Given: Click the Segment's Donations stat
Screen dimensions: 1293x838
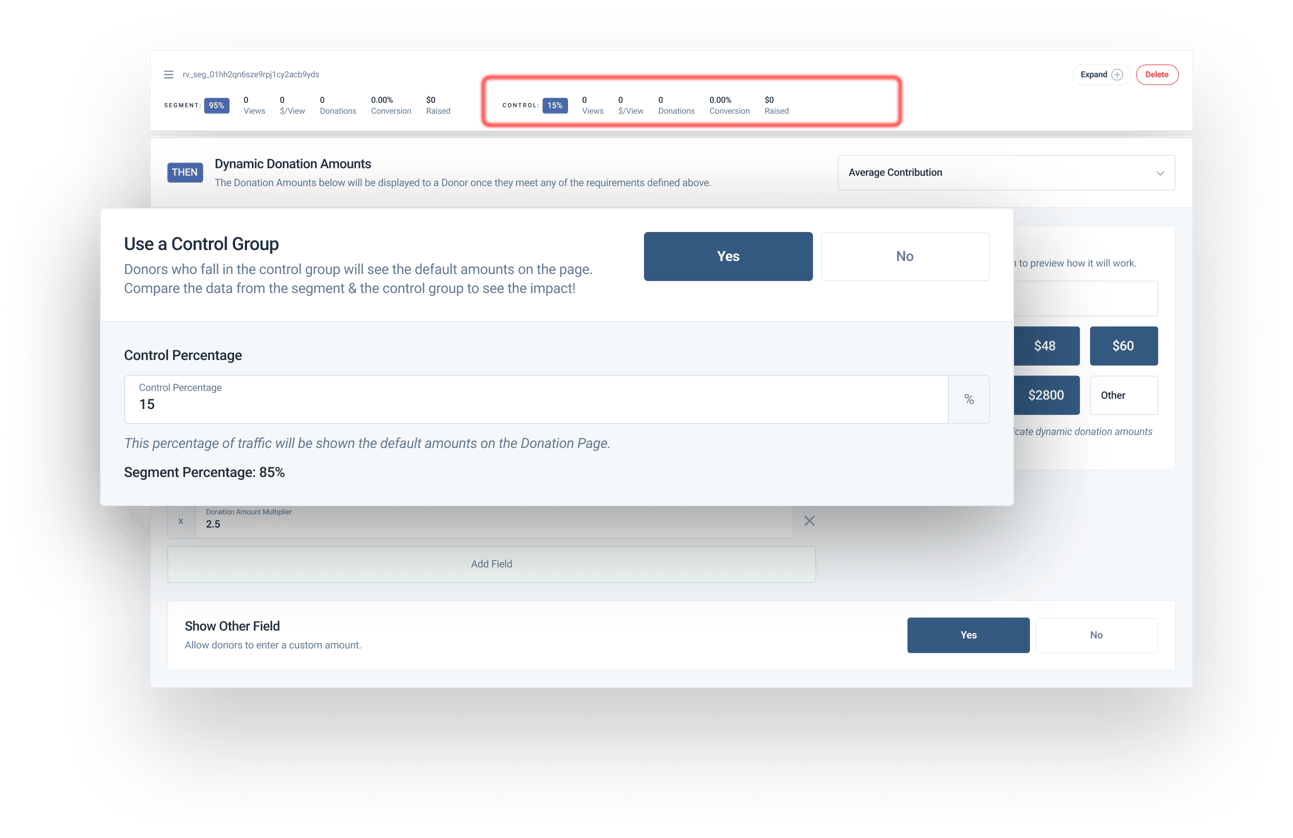Looking at the screenshot, I should pos(338,105).
